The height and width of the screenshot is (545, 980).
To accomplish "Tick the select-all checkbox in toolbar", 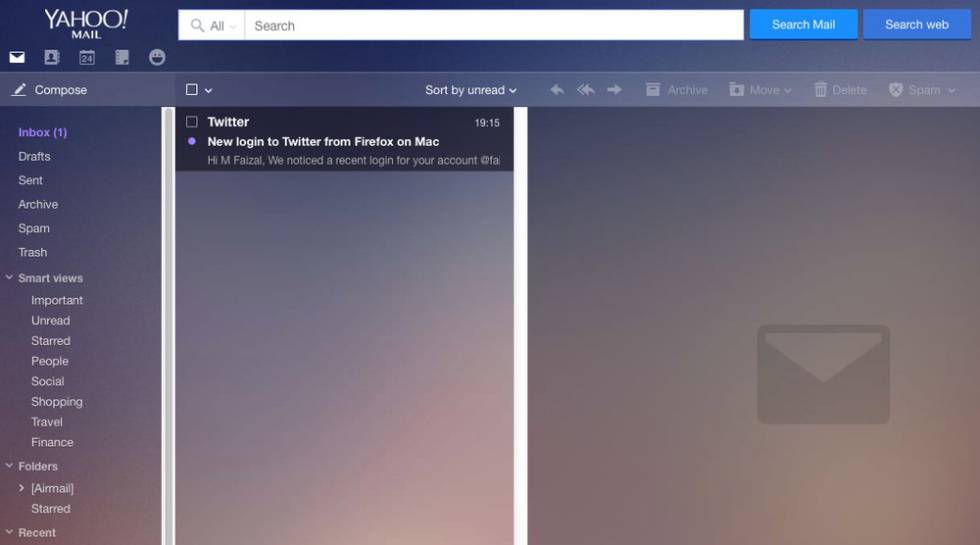I will [192, 90].
